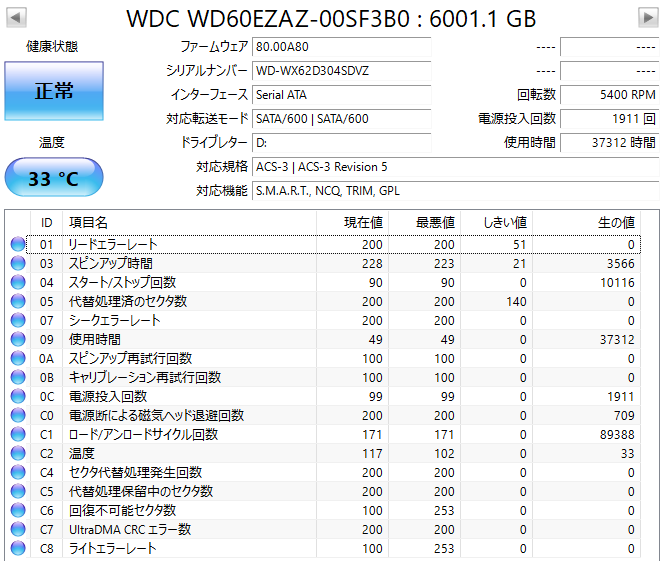663x561 pixels.
Task: Click the power-on count 1911 回 field
Action: [x=609, y=119]
